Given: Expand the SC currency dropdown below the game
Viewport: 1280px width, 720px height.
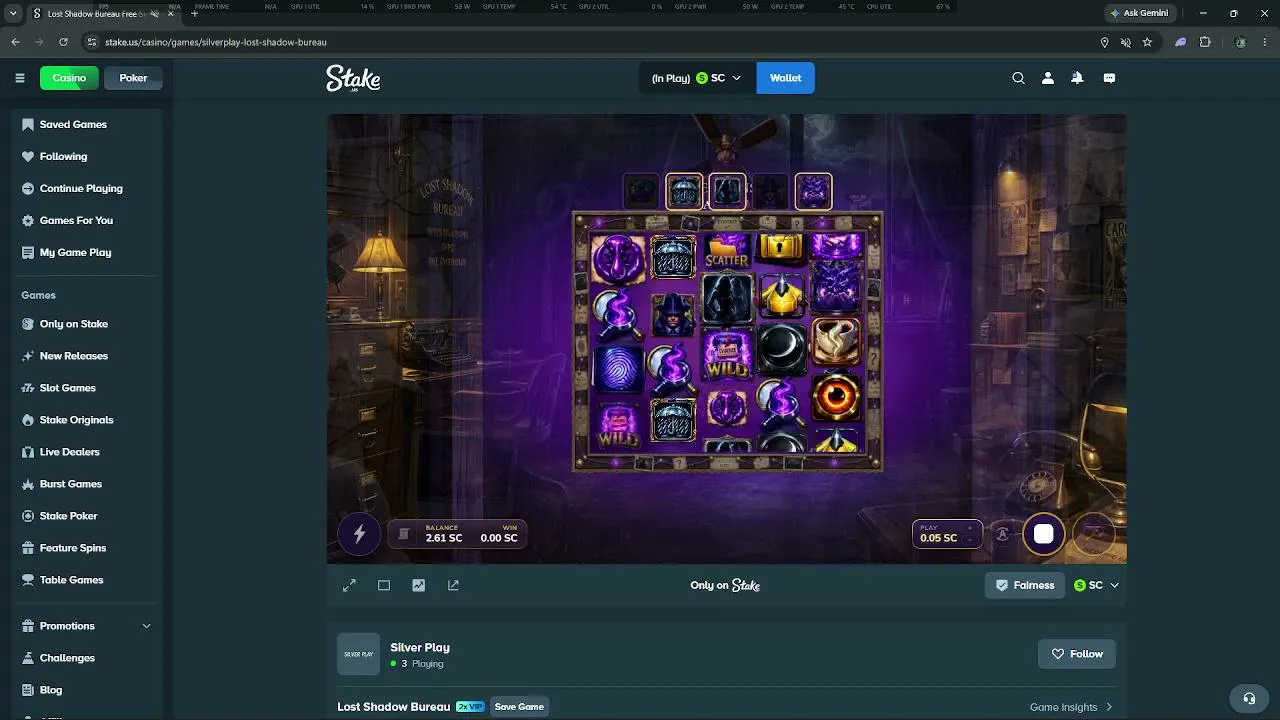Looking at the screenshot, I should (1096, 585).
